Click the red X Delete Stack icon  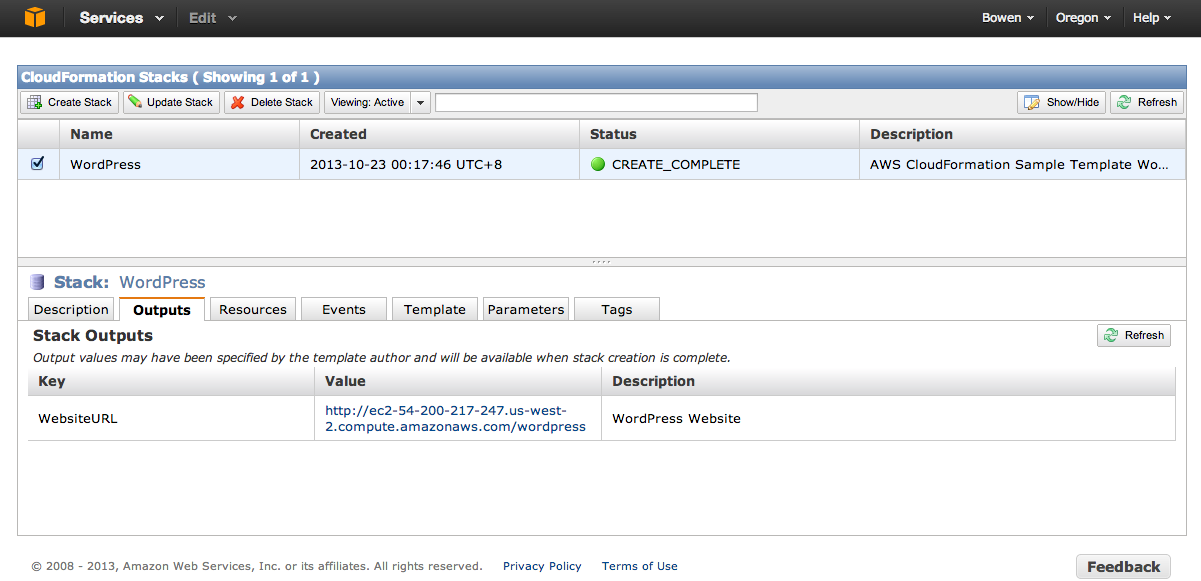click(237, 102)
